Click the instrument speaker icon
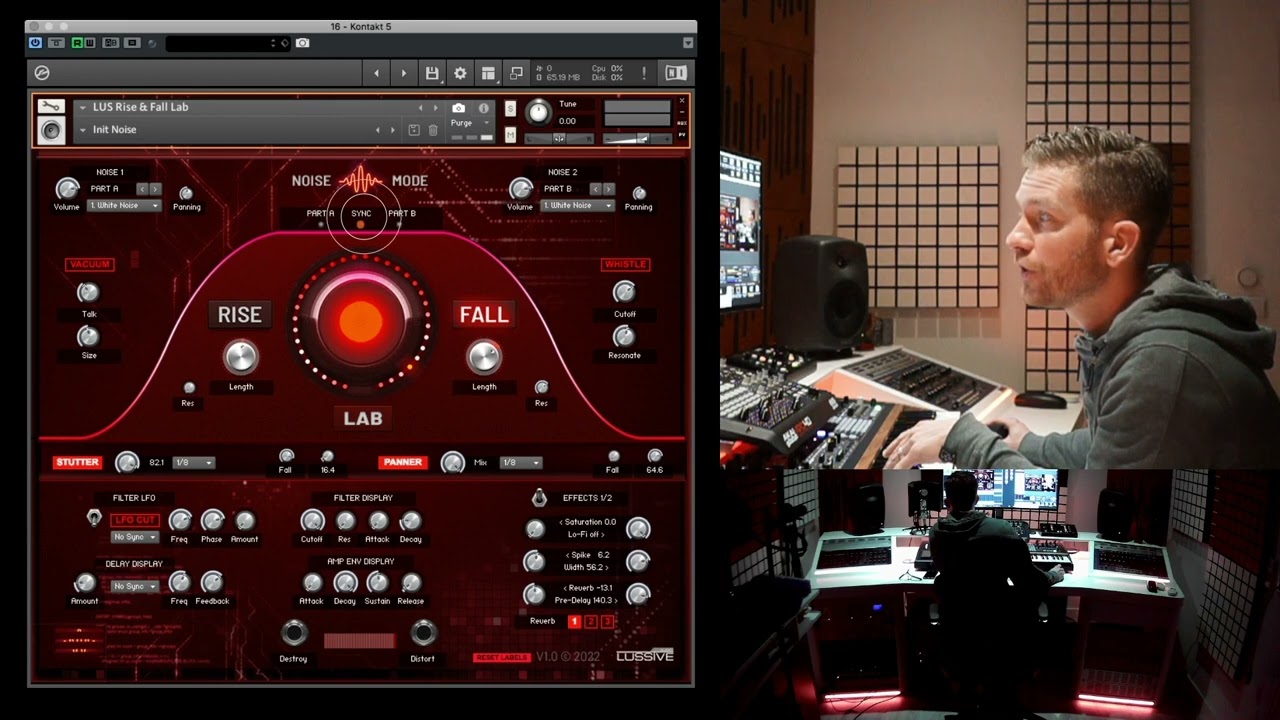The width and height of the screenshot is (1280, 720). [x=51, y=130]
